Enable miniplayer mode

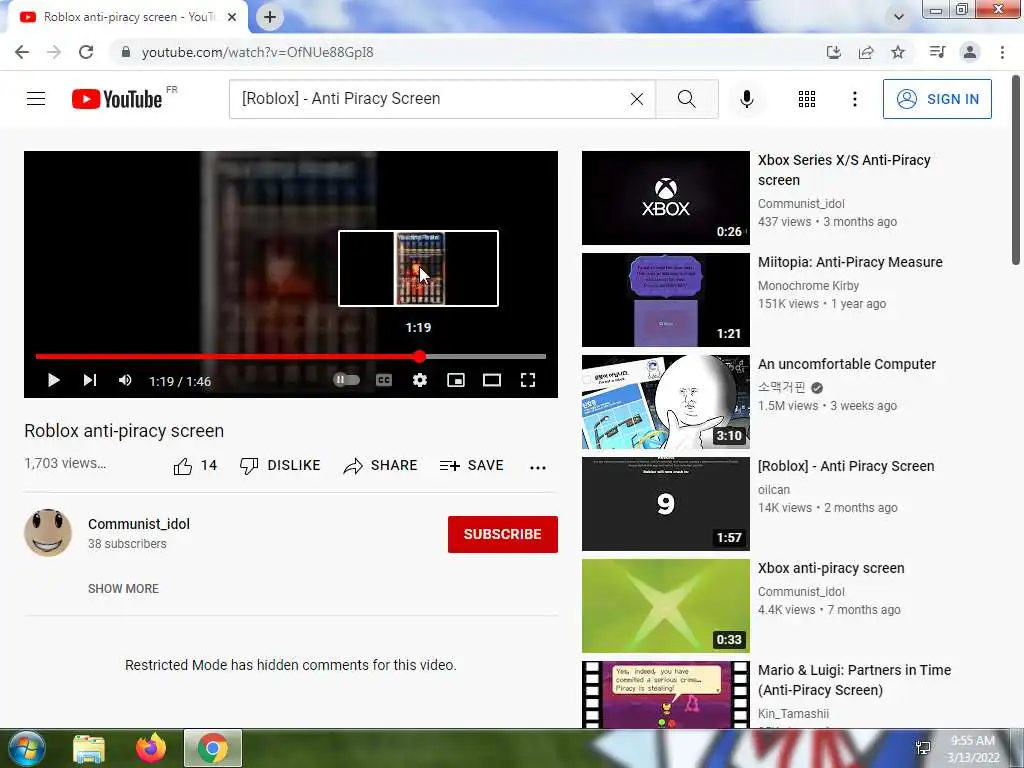pos(456,380)
